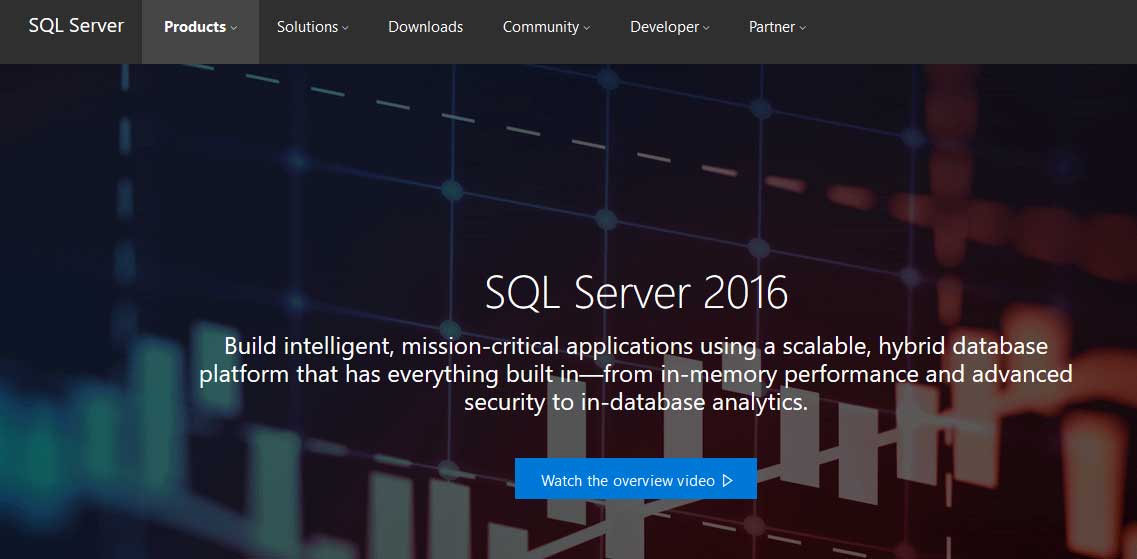Expand the chevron next to Products
1137x559 pixels.
coord(234,28)
